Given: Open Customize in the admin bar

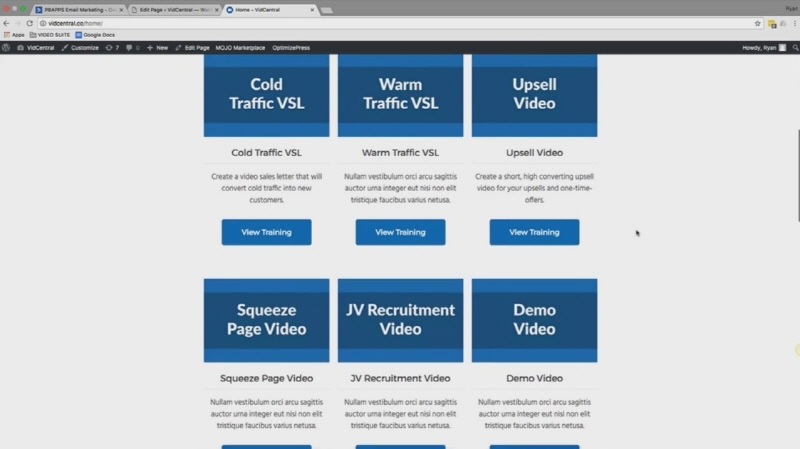Looking at the screenshot, I should pos(80,47).
